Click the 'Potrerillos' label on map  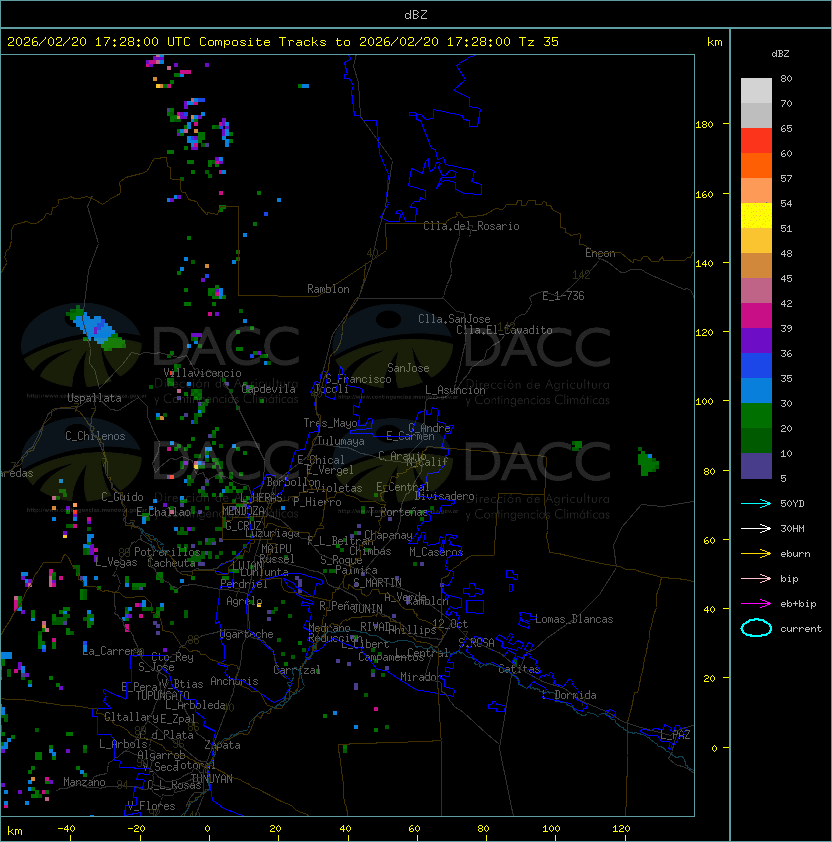point(167,552)
